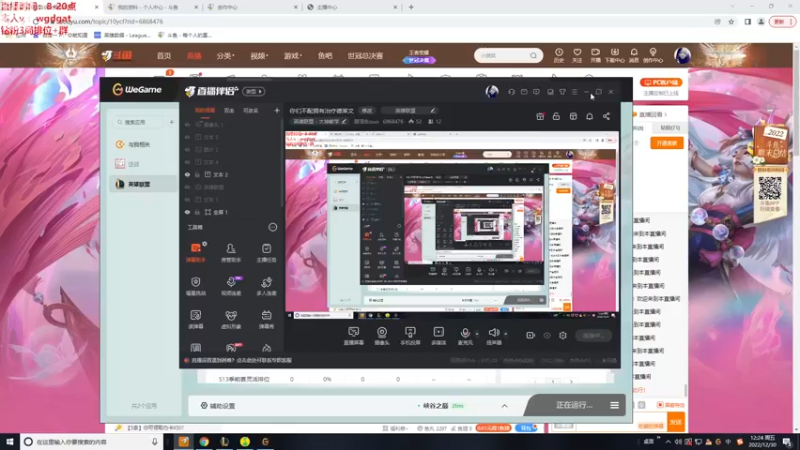The image size is (800, 450).
Task: Open 主播任务 tool in the toolbox
Action: (266, 253)
